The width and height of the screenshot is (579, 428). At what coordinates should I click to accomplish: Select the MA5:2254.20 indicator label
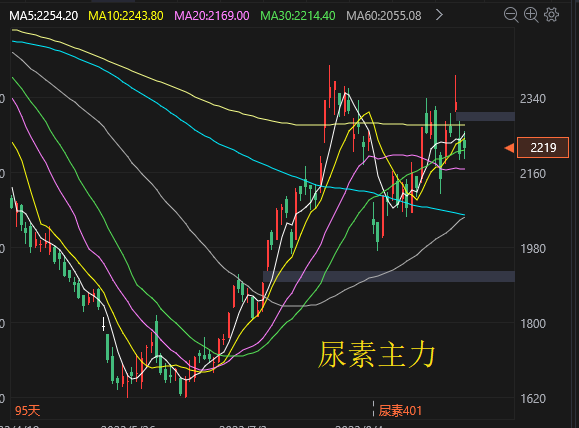[x=44, y=16]
